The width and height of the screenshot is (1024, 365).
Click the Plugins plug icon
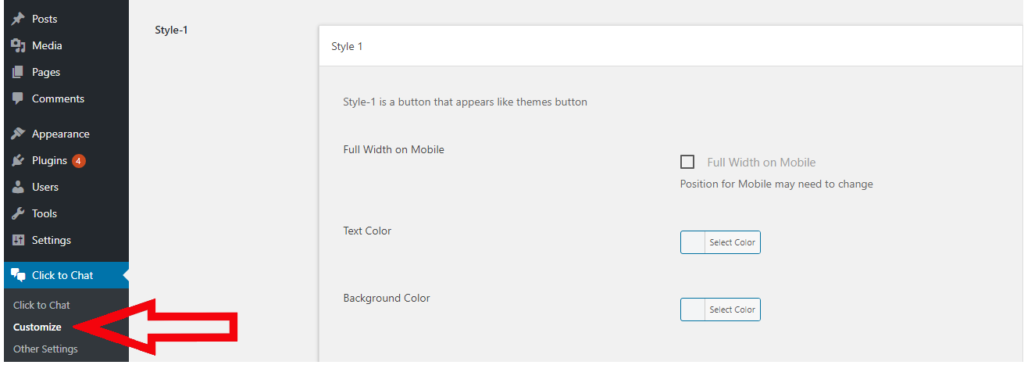point(18,161)
